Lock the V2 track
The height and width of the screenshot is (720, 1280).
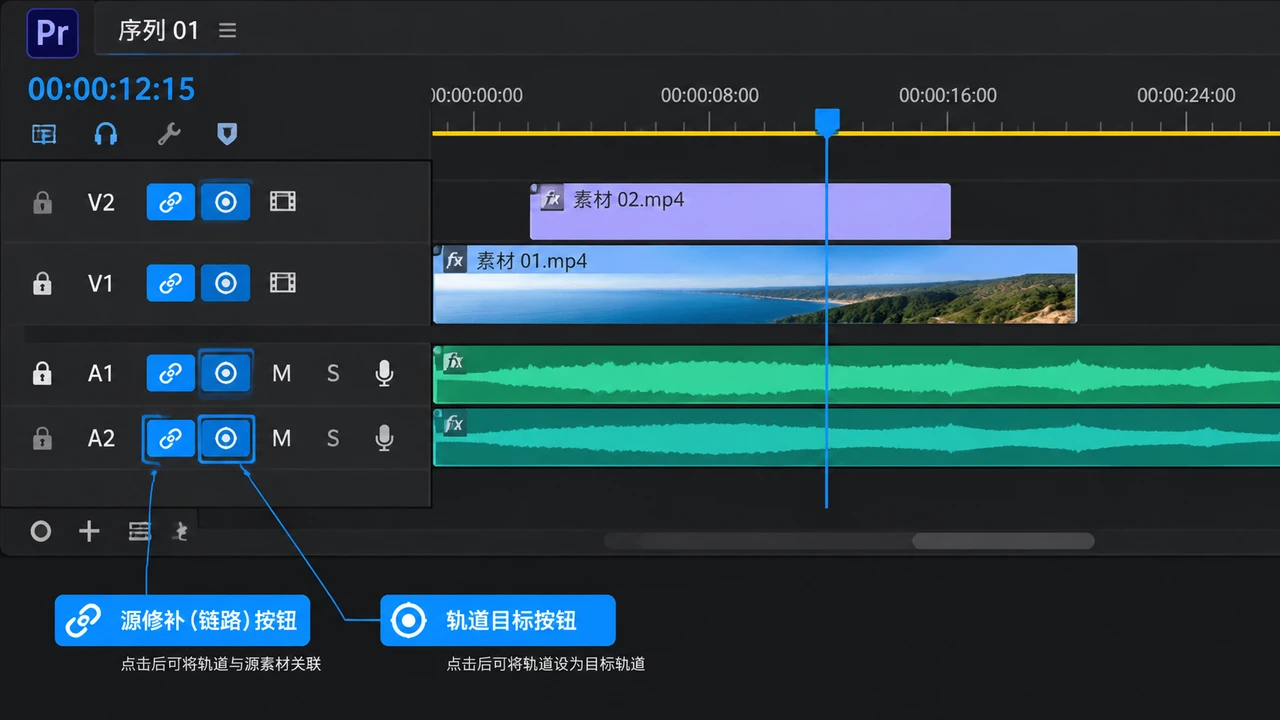click(x=42, y=202)
